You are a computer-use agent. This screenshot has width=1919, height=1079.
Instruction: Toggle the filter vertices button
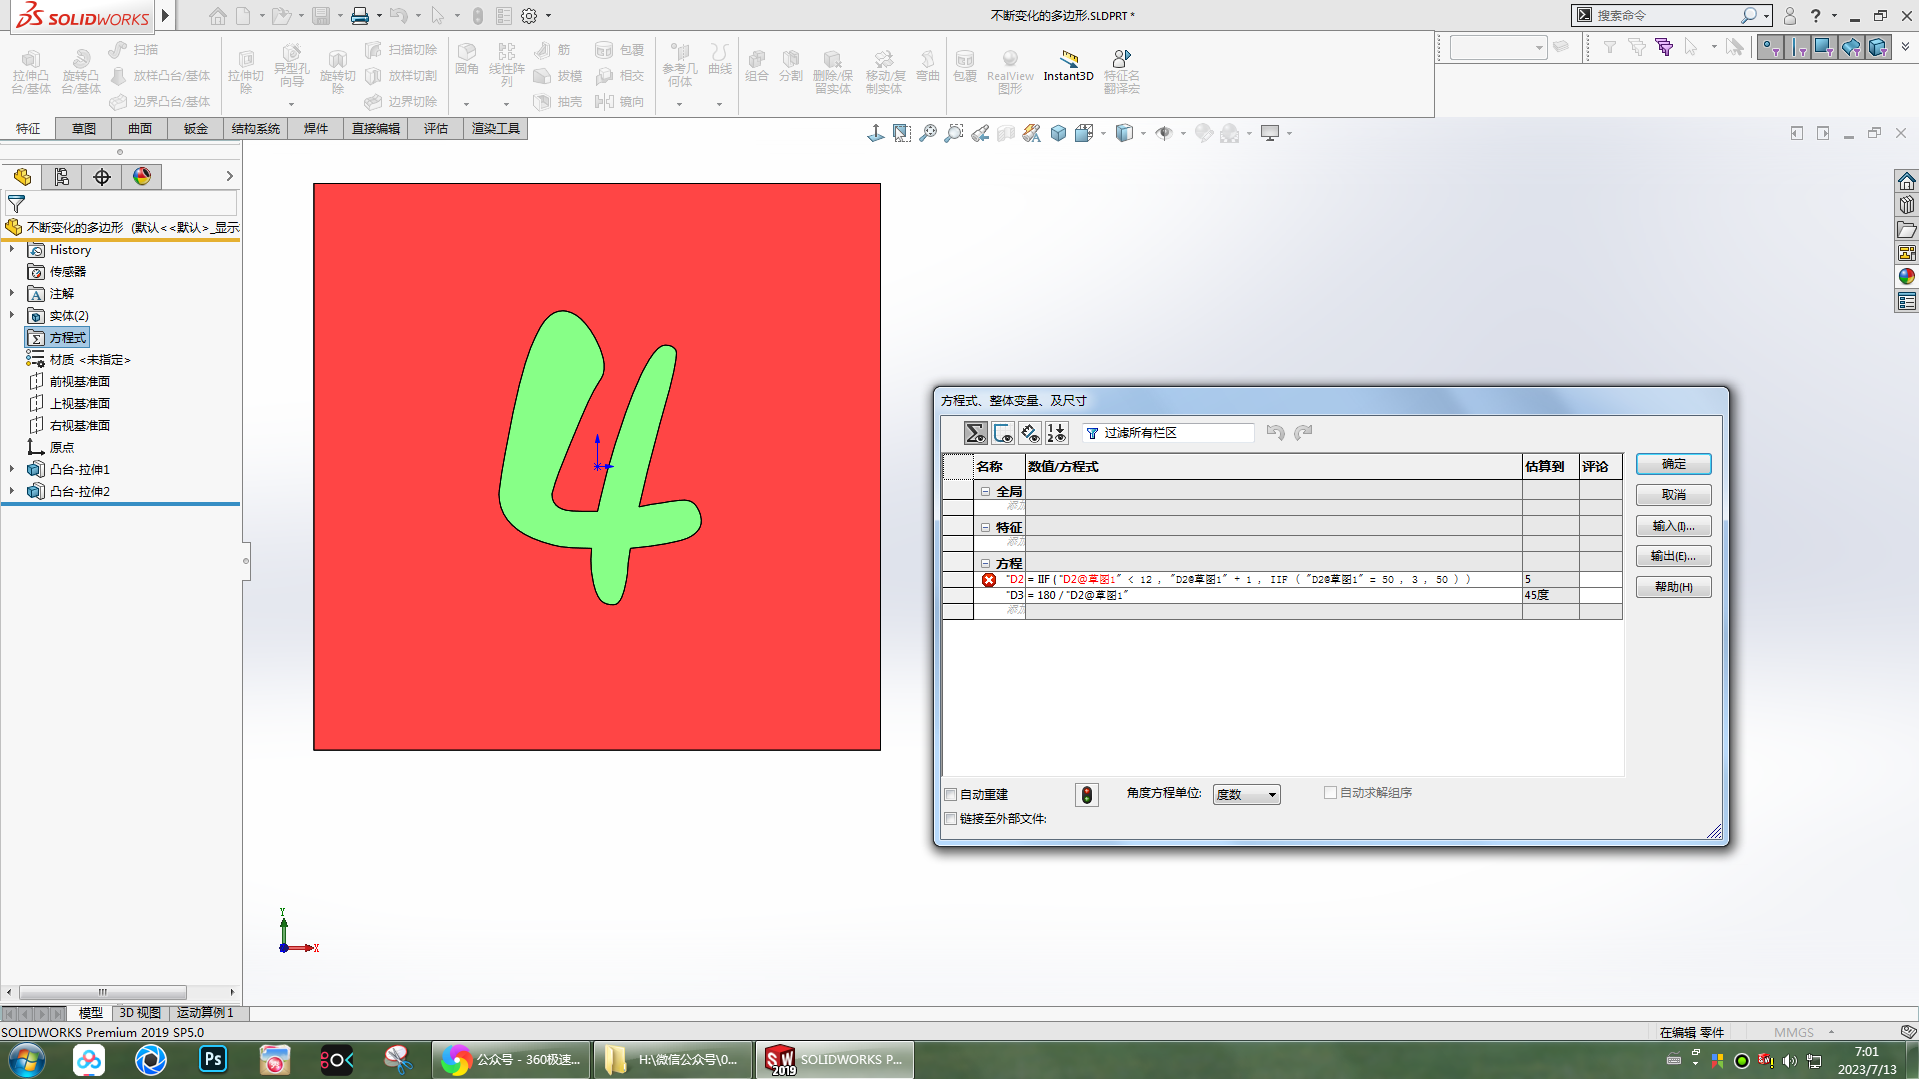click(x=1771, y=47)
